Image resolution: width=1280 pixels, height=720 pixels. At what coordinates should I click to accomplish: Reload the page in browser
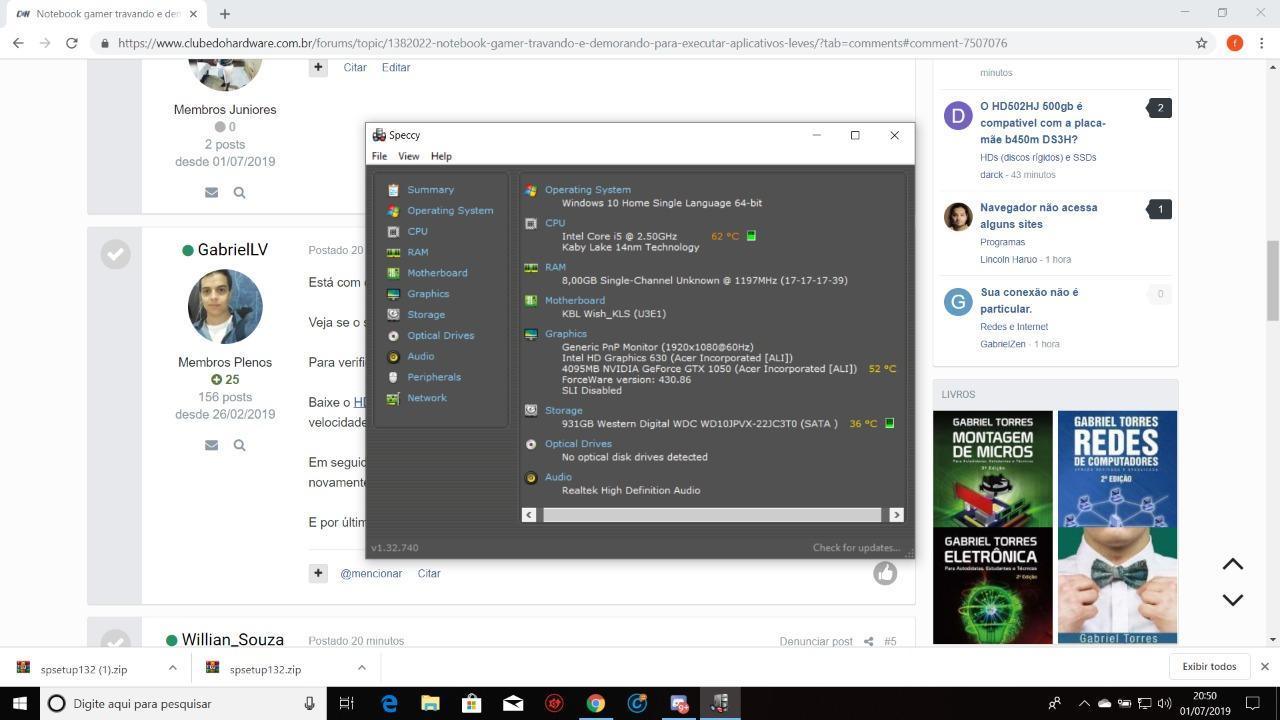point(72,43)
